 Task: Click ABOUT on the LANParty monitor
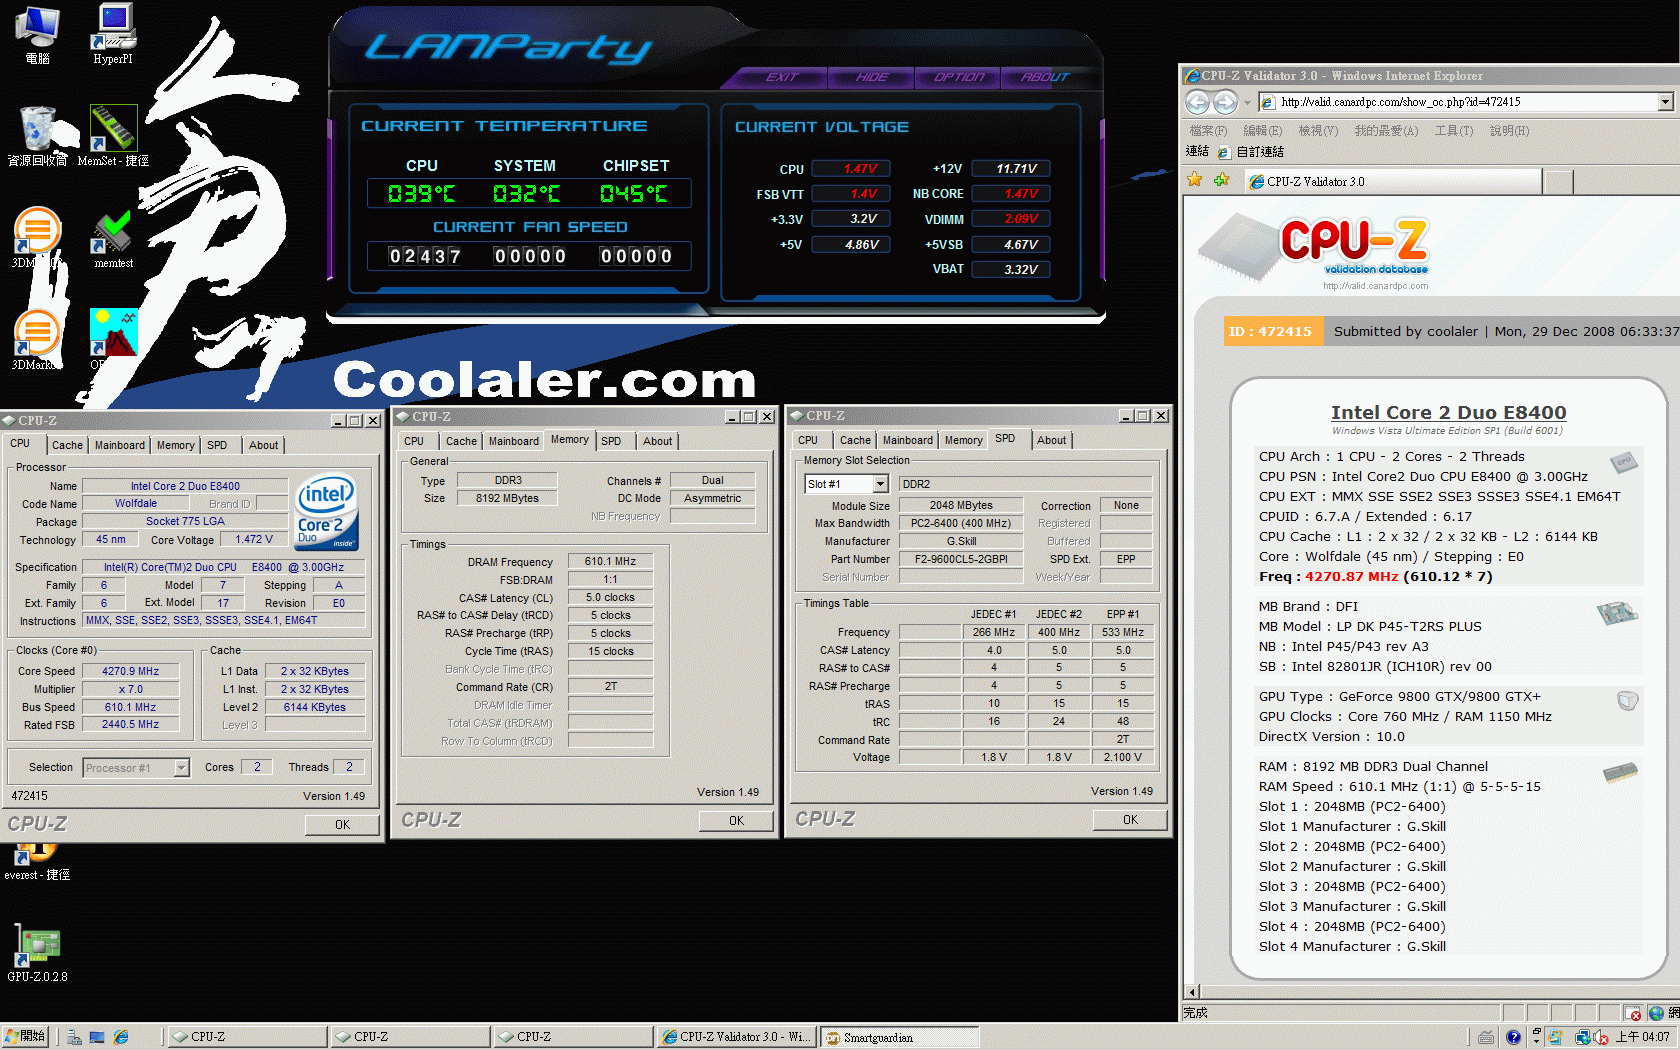click(x=1046, y=77)
